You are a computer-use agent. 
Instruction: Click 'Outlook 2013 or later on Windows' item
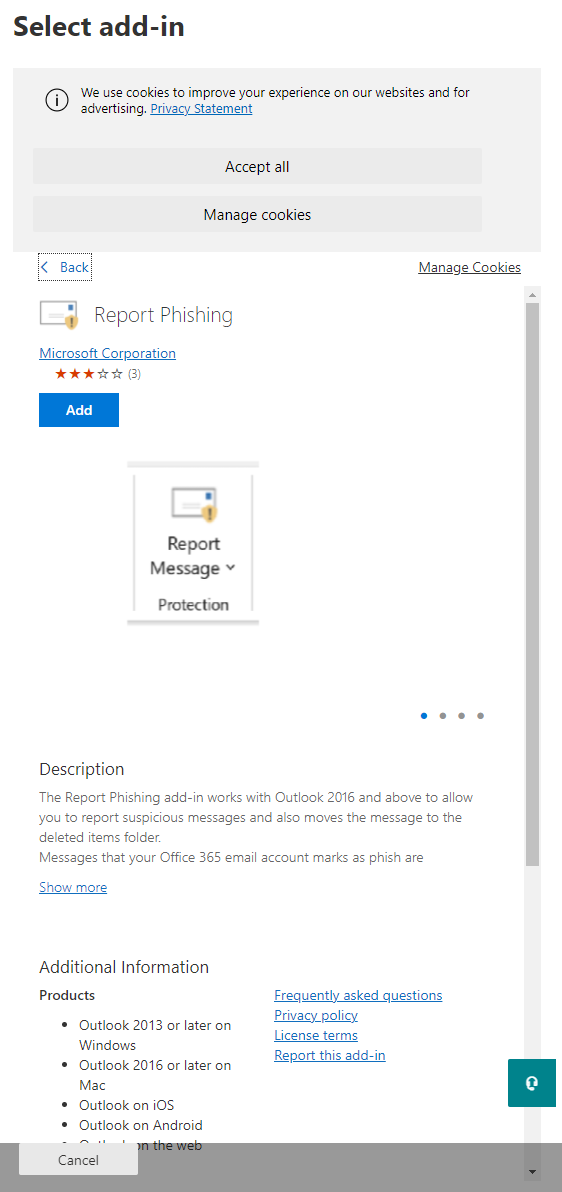[155, 1035]
